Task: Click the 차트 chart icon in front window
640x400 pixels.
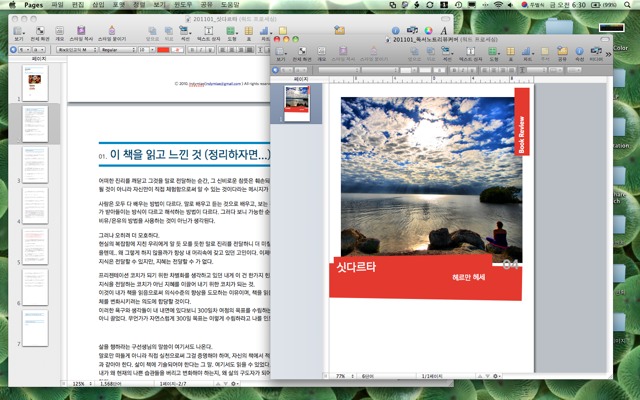Action: point(527,51)
